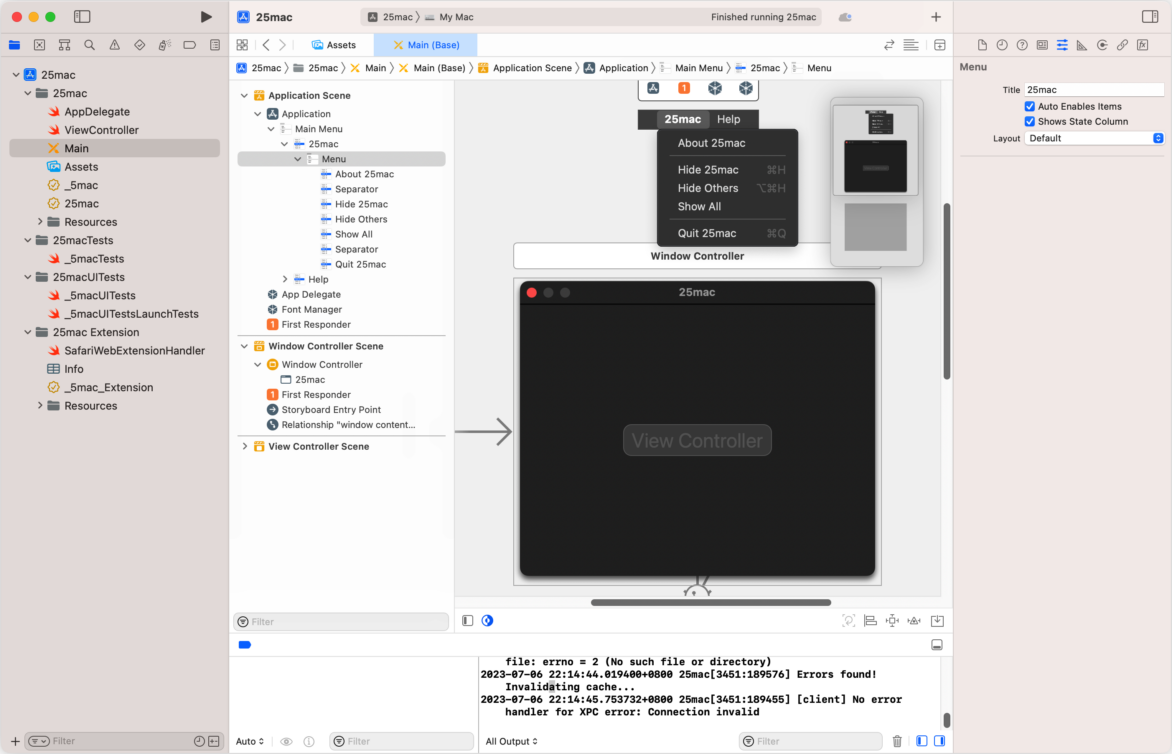Toggle Auto Enables Items checkbox
This screenshot has height=754, width=1172.
[1029, 106]
